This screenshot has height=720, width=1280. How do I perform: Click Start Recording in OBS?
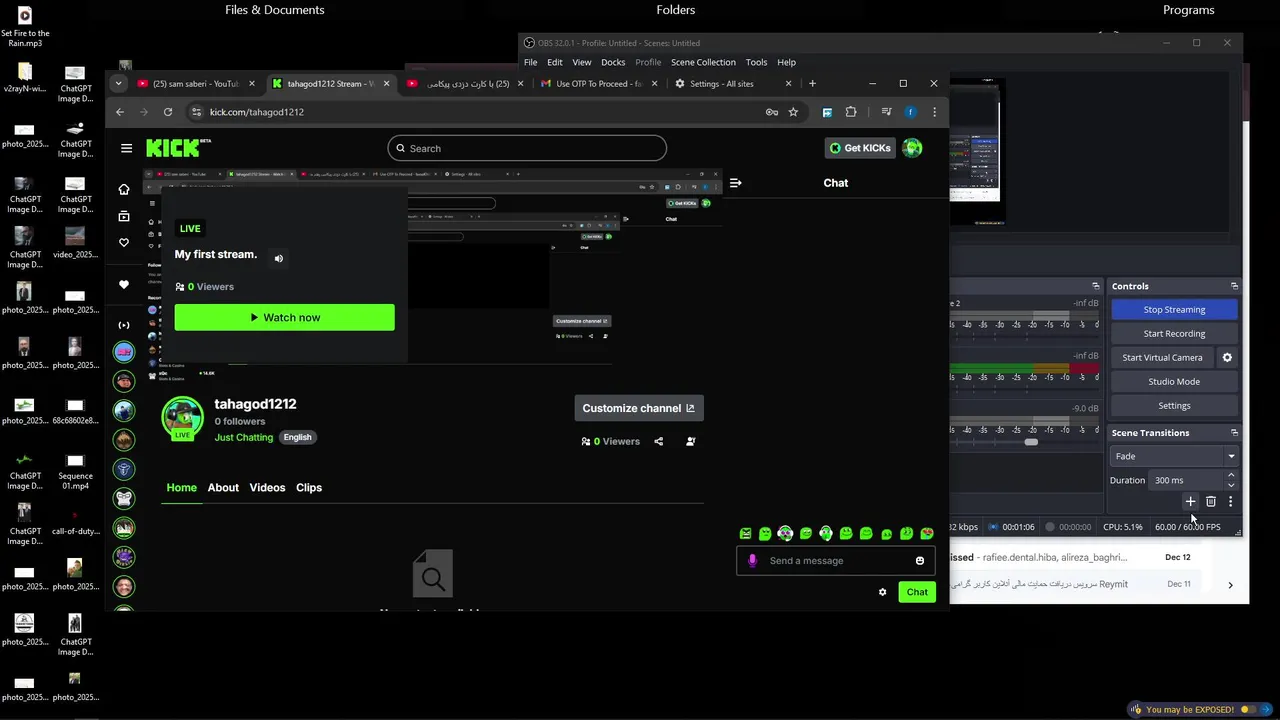tap(1174, 334)
